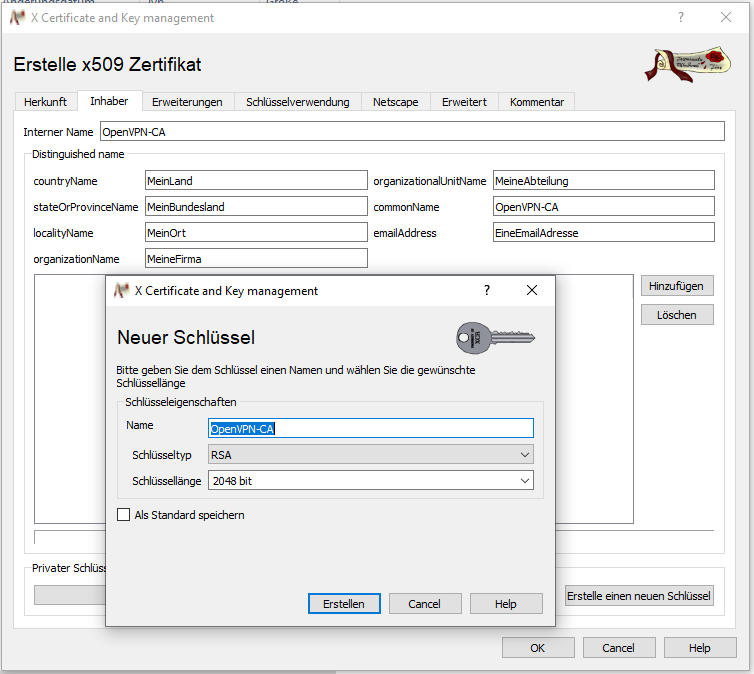Select the Schlüsselverwendung tab

[297, 102]
